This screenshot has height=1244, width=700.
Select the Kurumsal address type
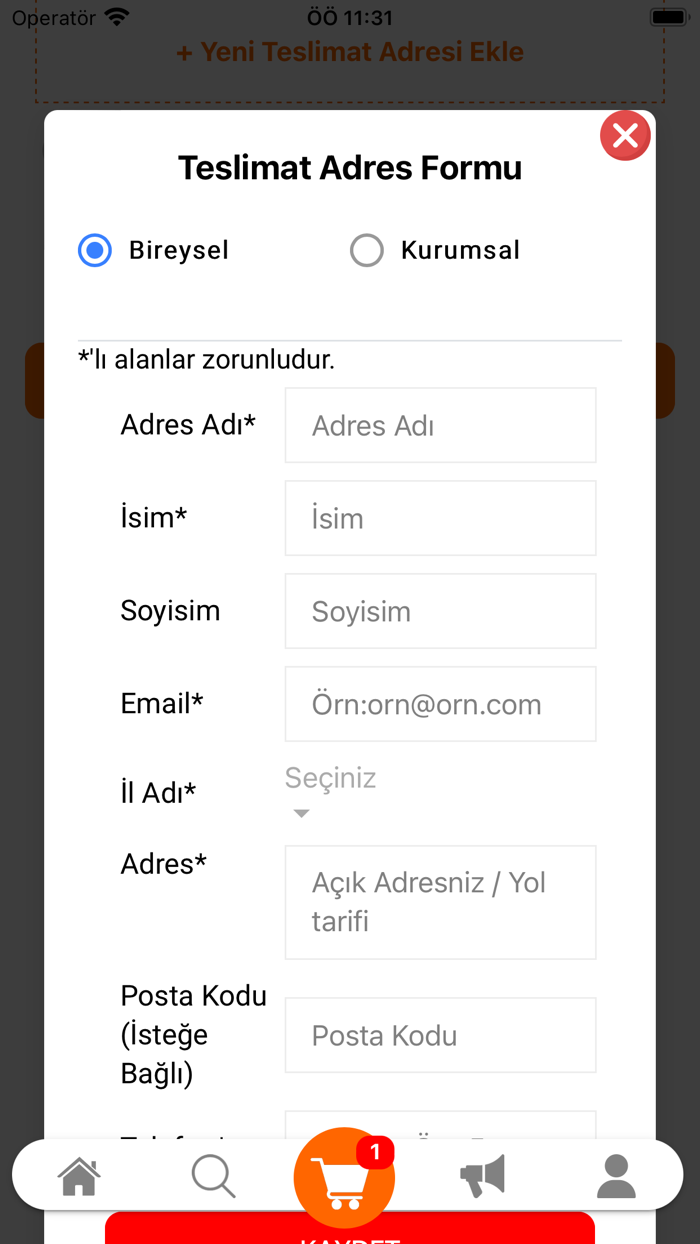pos(367,250)
